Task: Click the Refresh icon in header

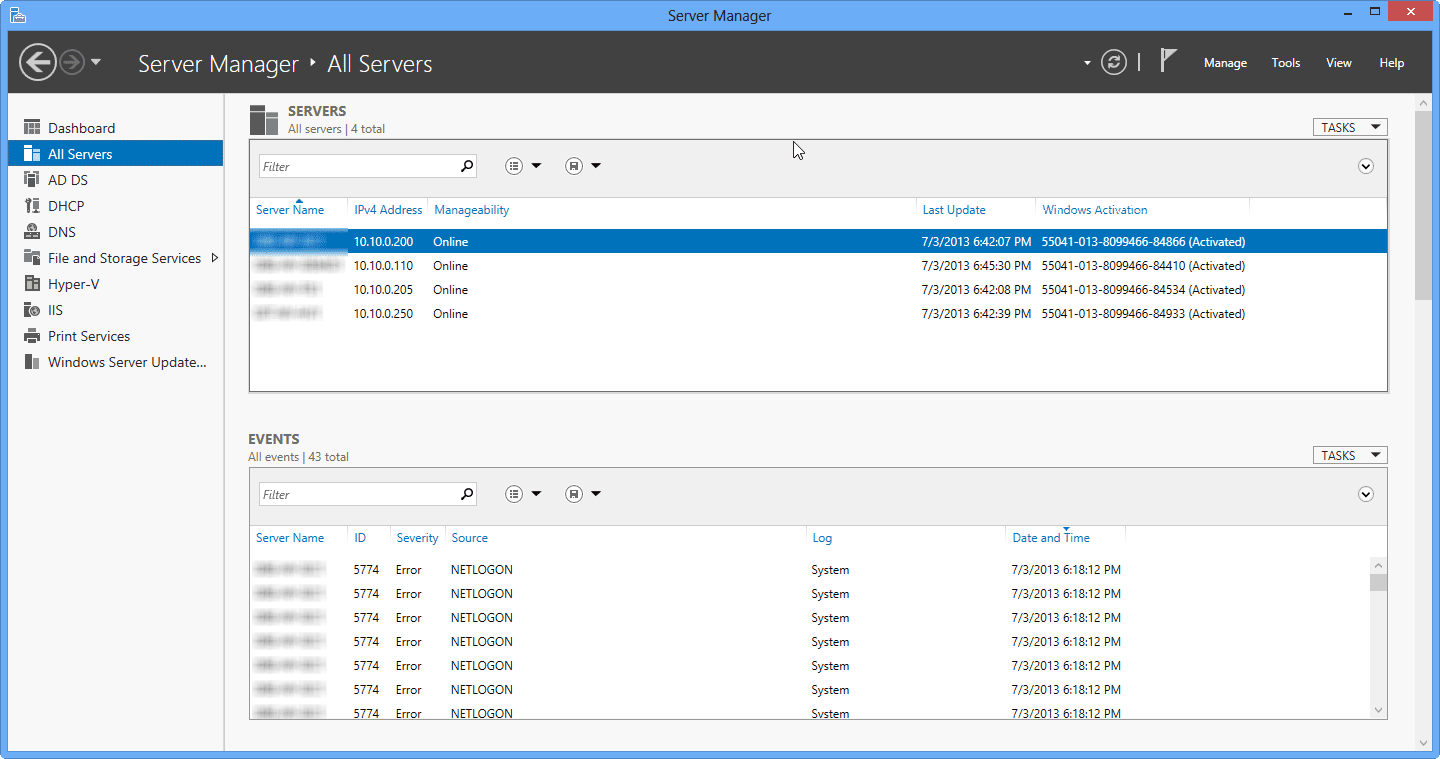Action: 1114,62
